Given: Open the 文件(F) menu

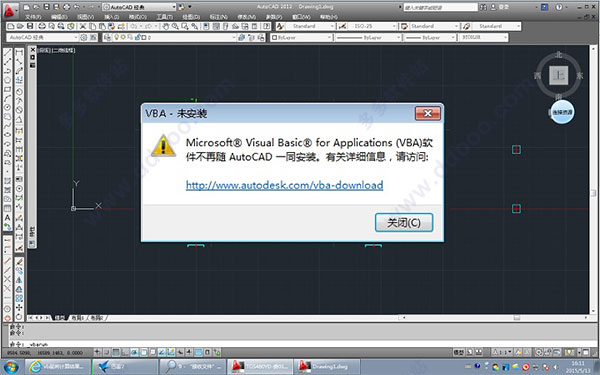Looking at the screenshot, I should pos(33,17).
